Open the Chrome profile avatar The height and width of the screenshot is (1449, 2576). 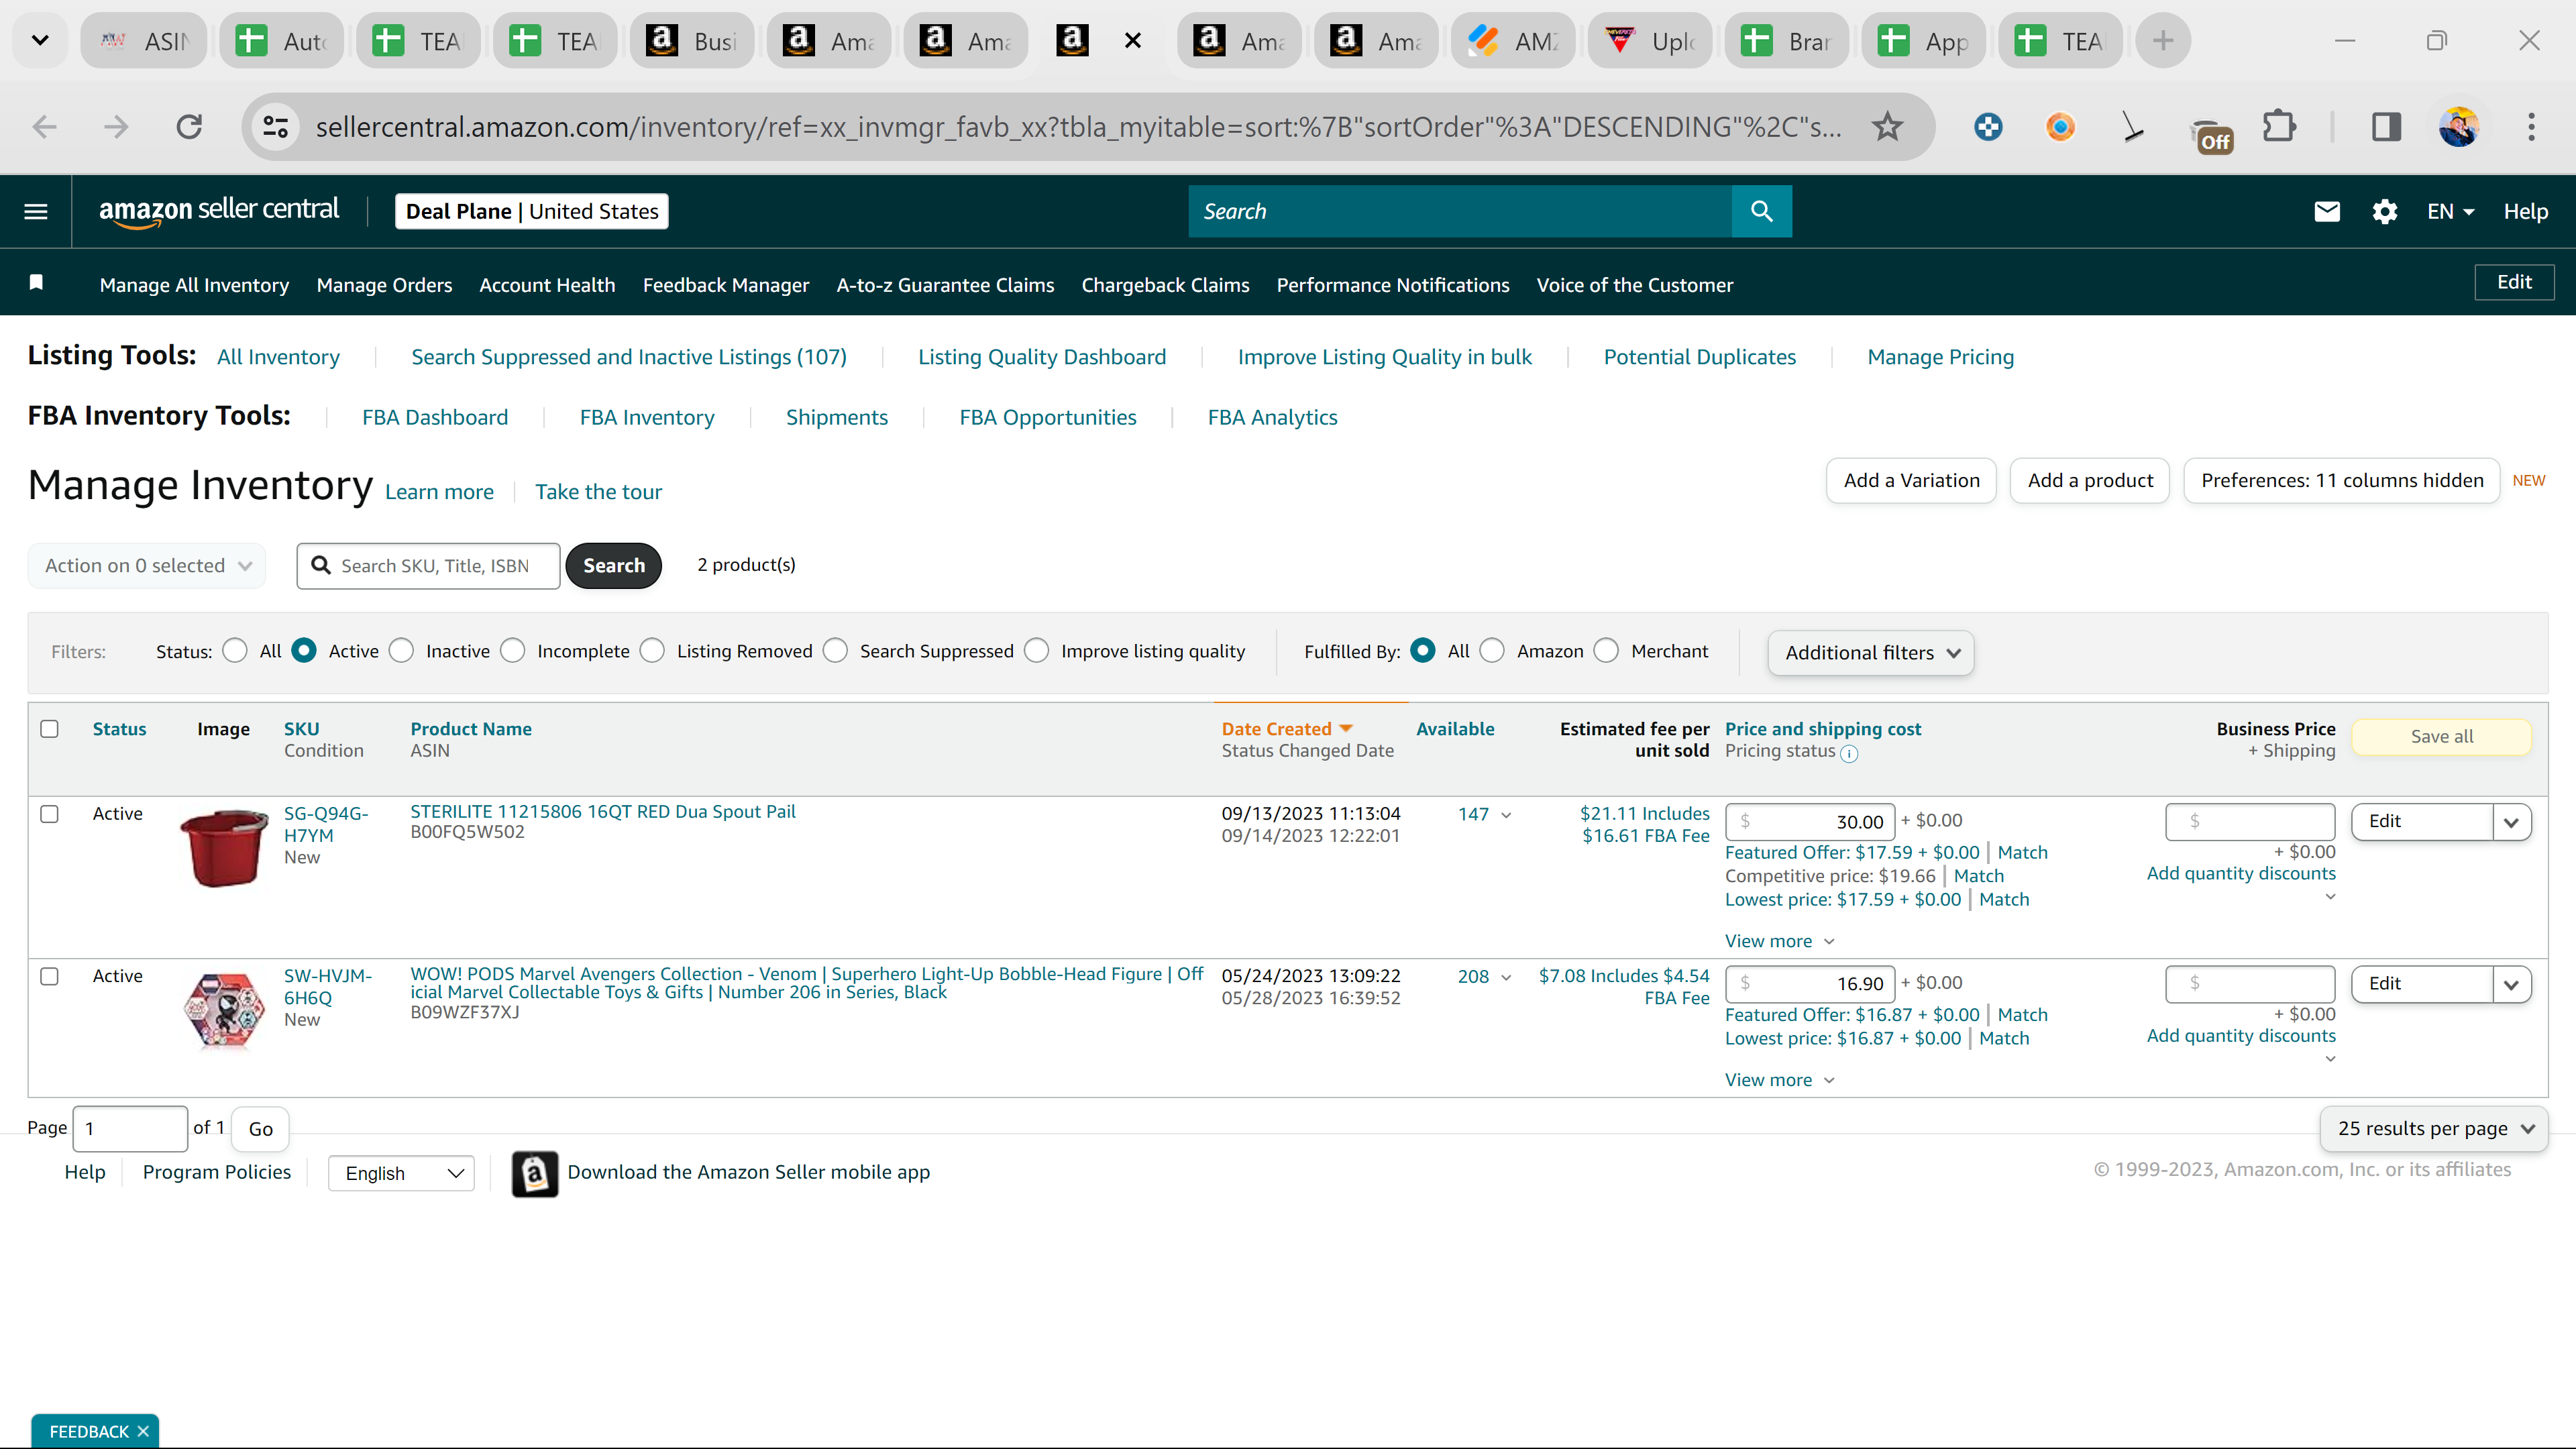click(x=2459, y=127)
